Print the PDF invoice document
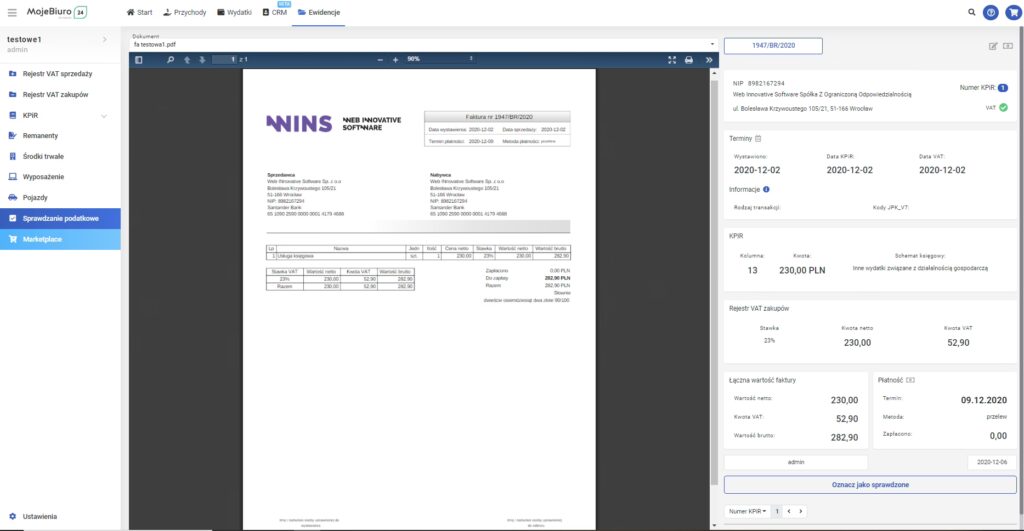The image size is (1024, 531). tap(688, 60)
